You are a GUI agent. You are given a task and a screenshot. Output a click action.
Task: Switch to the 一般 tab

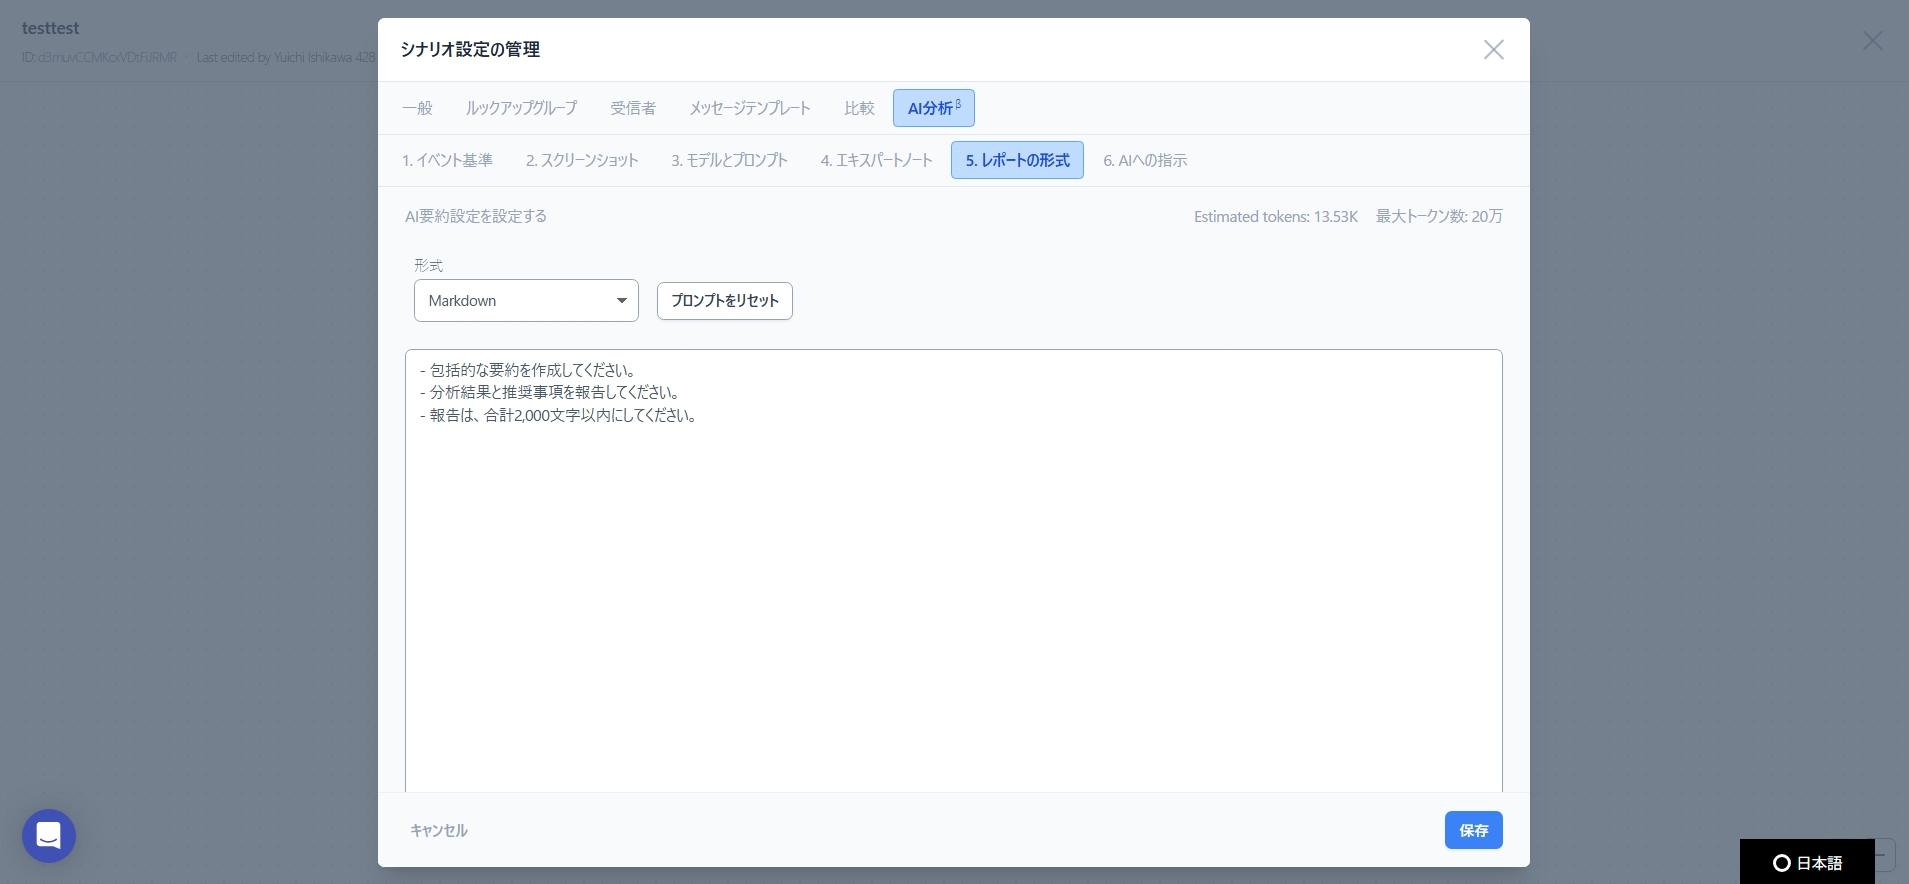417,108
